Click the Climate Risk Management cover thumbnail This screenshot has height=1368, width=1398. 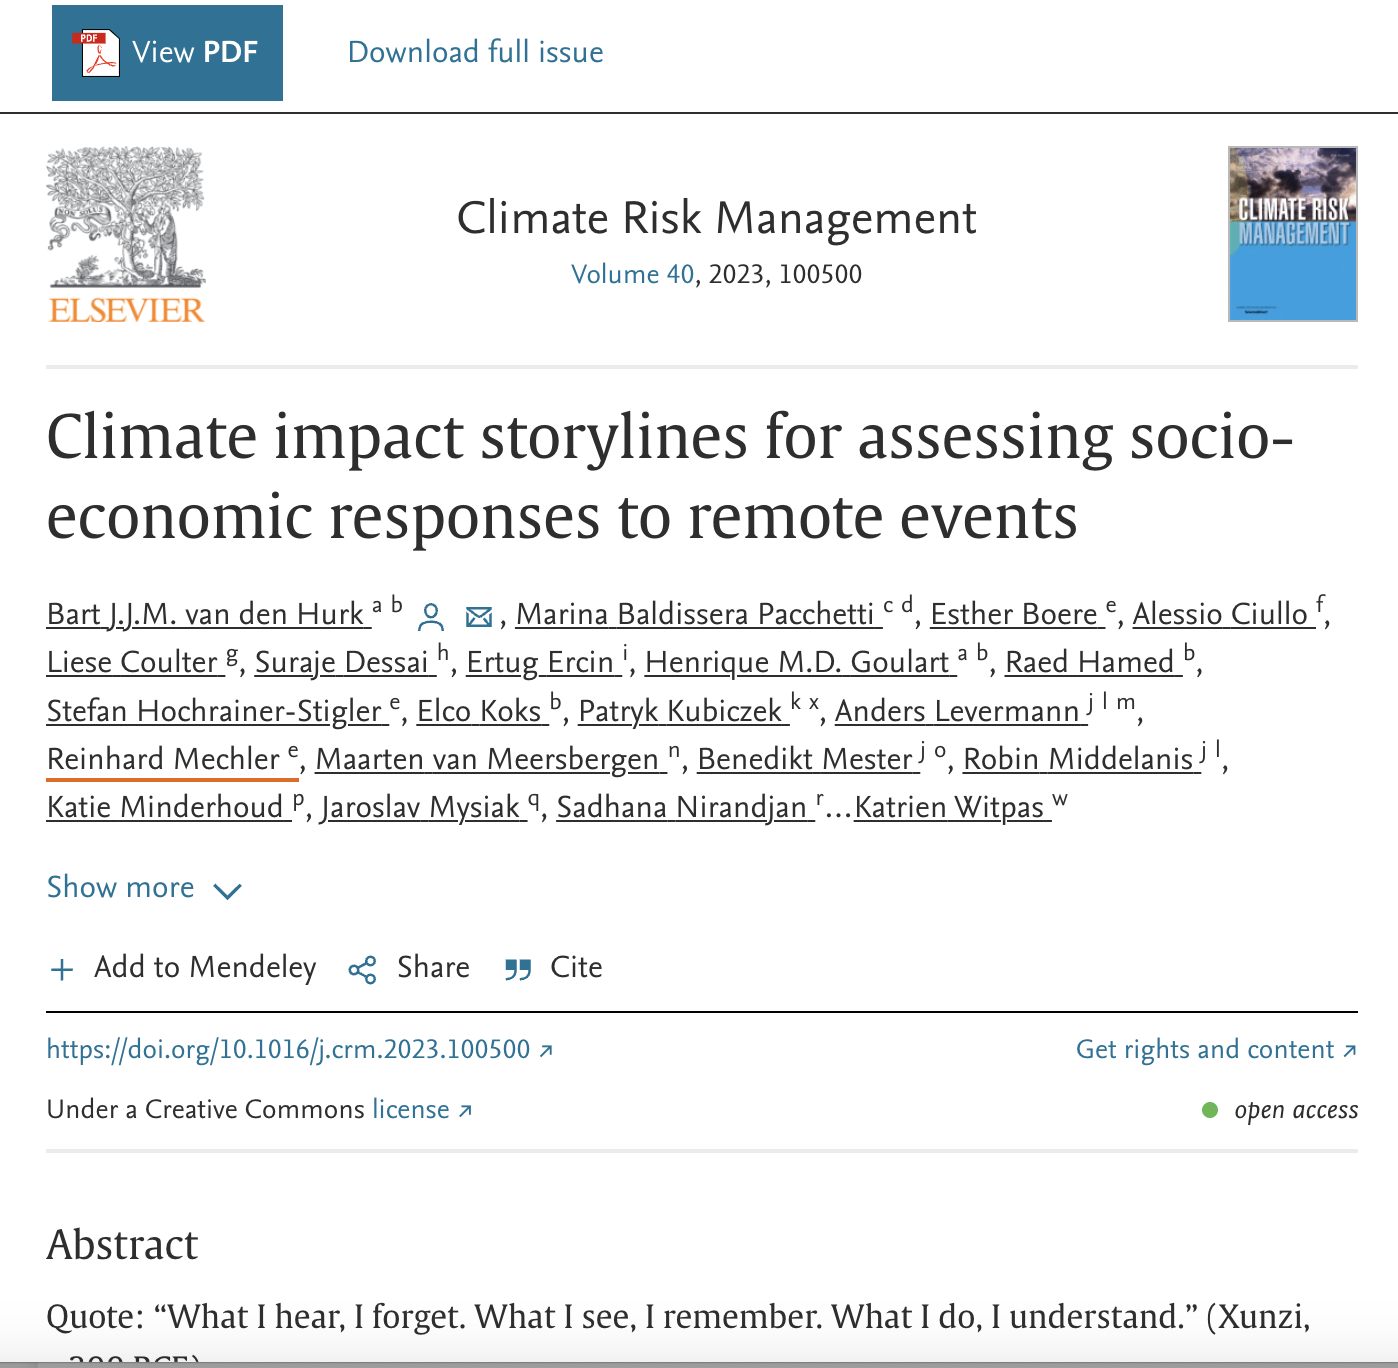click(x=1291, y=233)
